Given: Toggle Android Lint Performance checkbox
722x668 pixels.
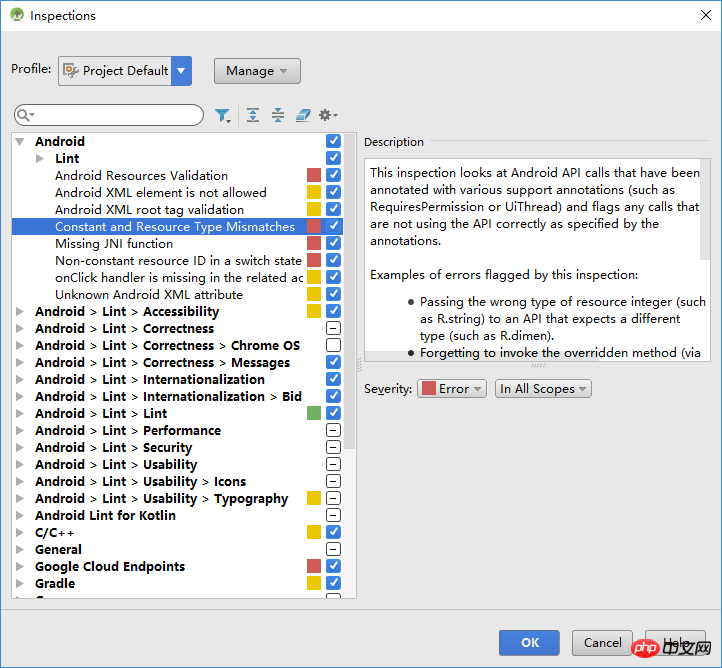Looking at the screenshot, I should [333, 430].
